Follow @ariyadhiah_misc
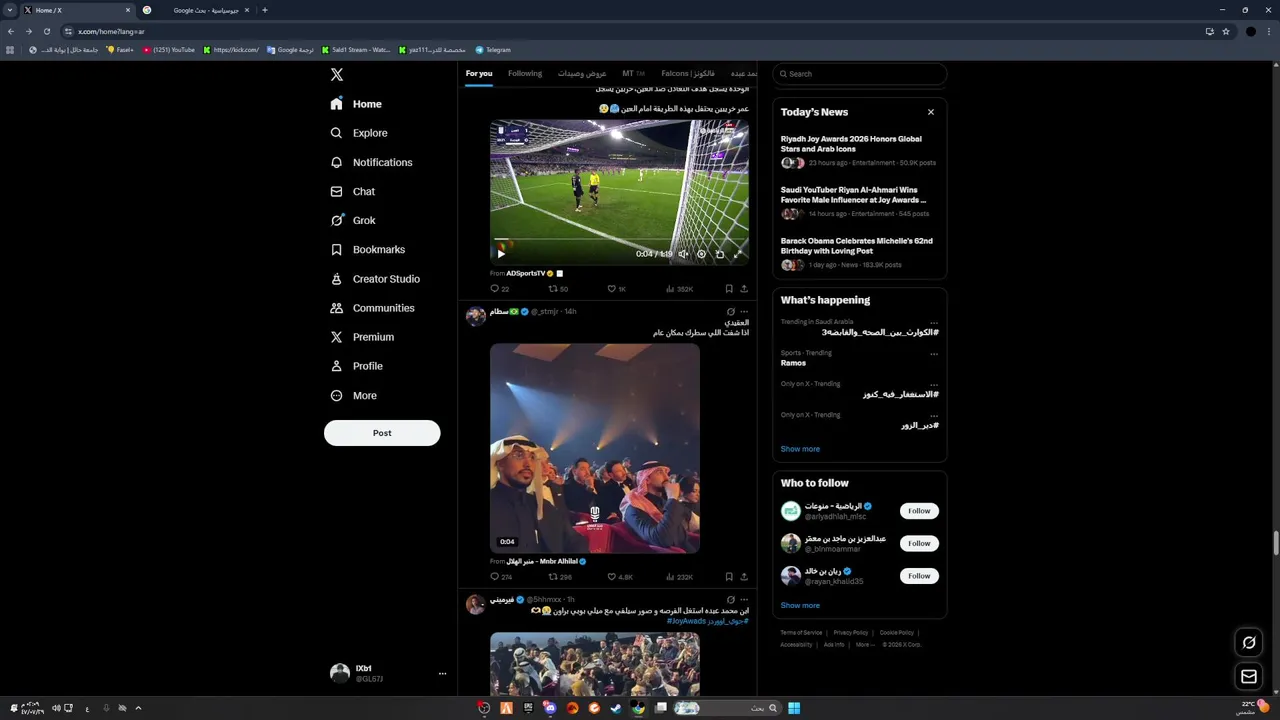 tap(919, 511)
